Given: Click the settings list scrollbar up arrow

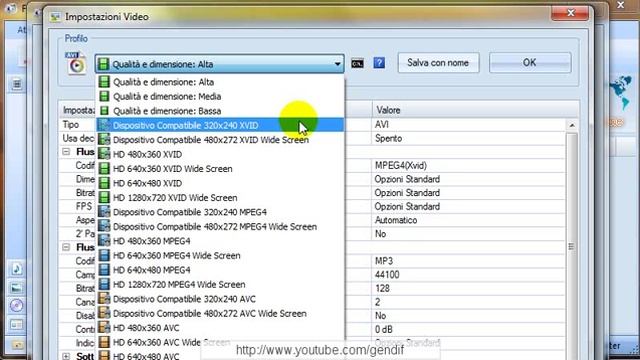Looking at the screenshot, I should (572, 125).
